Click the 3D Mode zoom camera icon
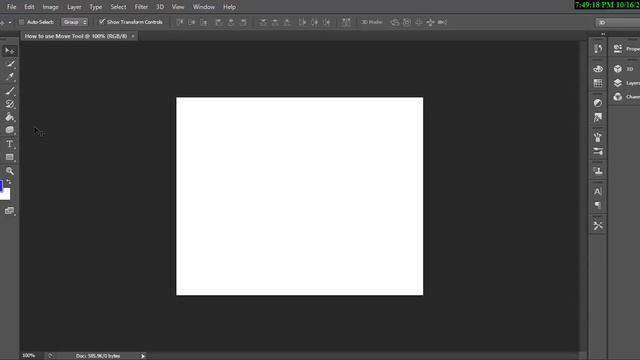 pyautogui.click(x=442, y=22)
